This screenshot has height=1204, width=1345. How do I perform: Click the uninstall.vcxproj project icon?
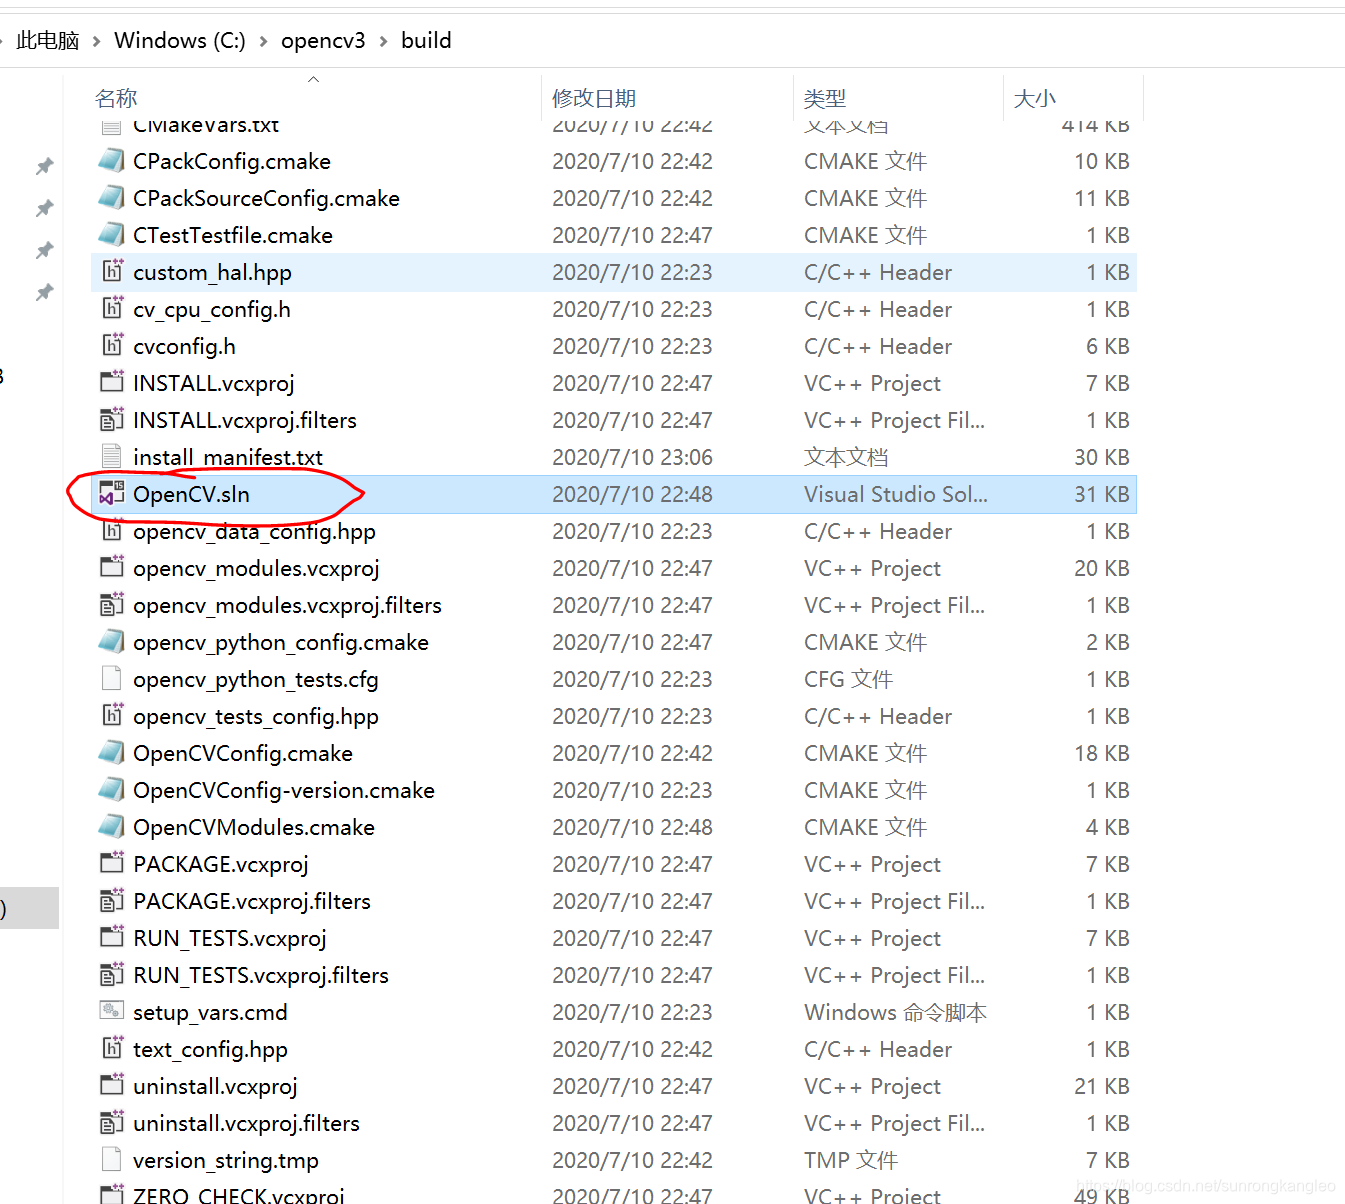[x=112, y=1086]
